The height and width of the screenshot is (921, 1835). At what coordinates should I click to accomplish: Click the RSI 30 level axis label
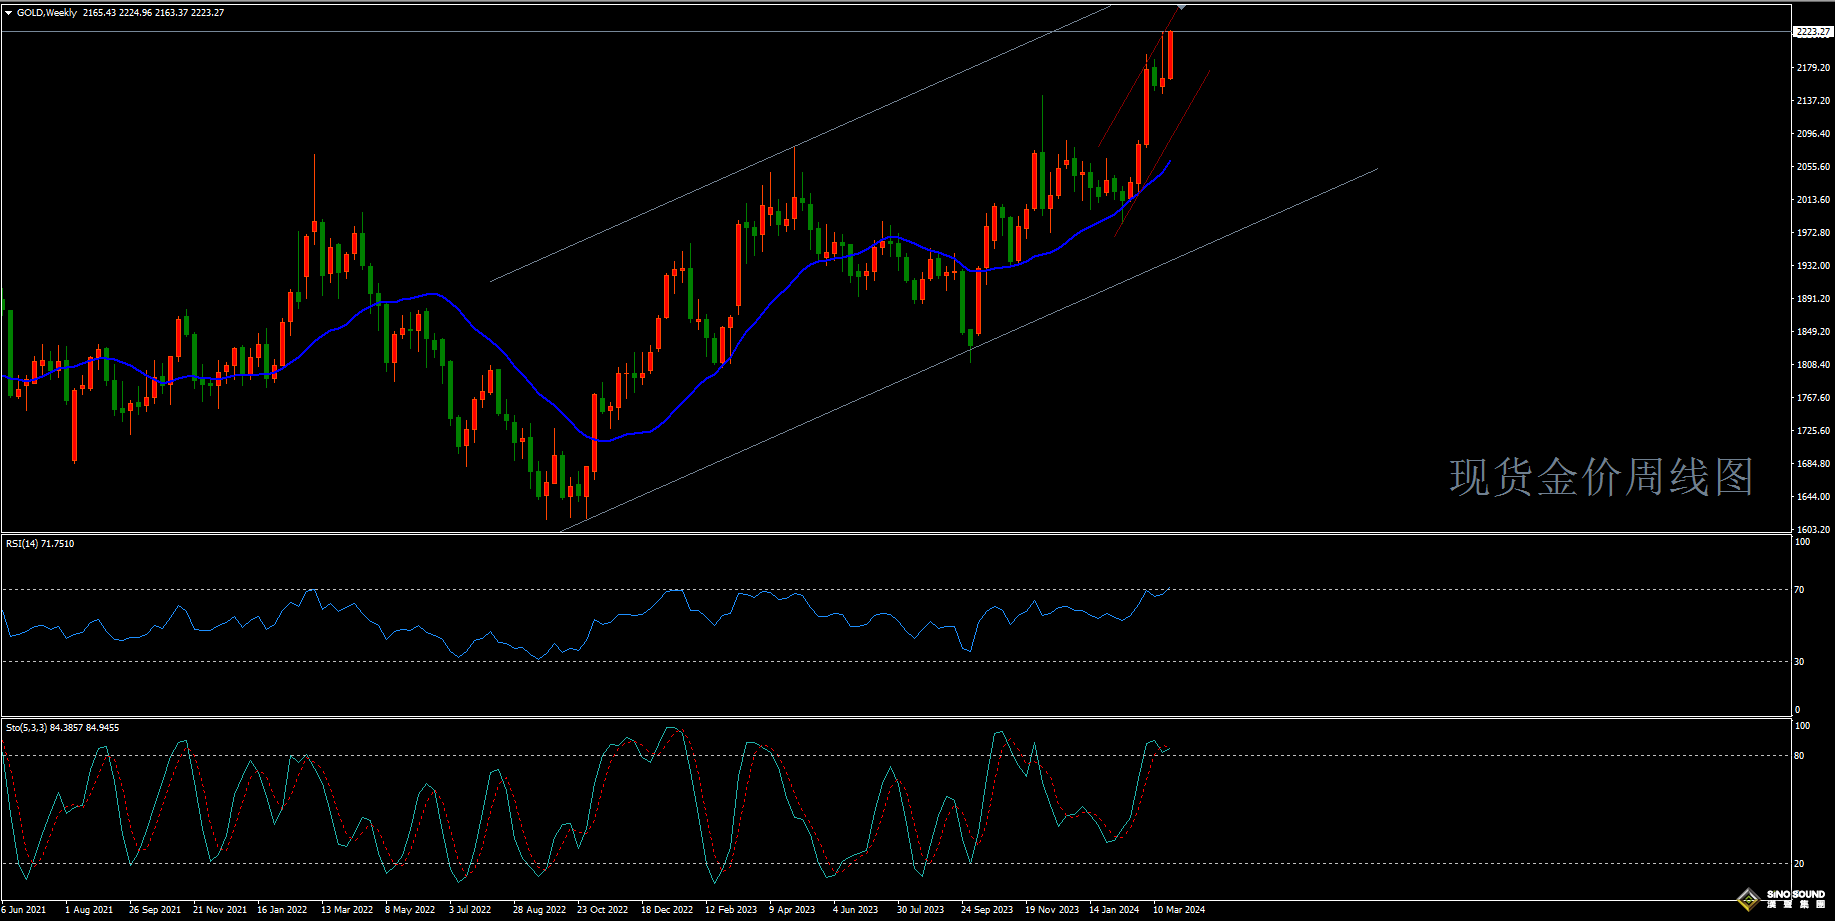coord(1800,662)
